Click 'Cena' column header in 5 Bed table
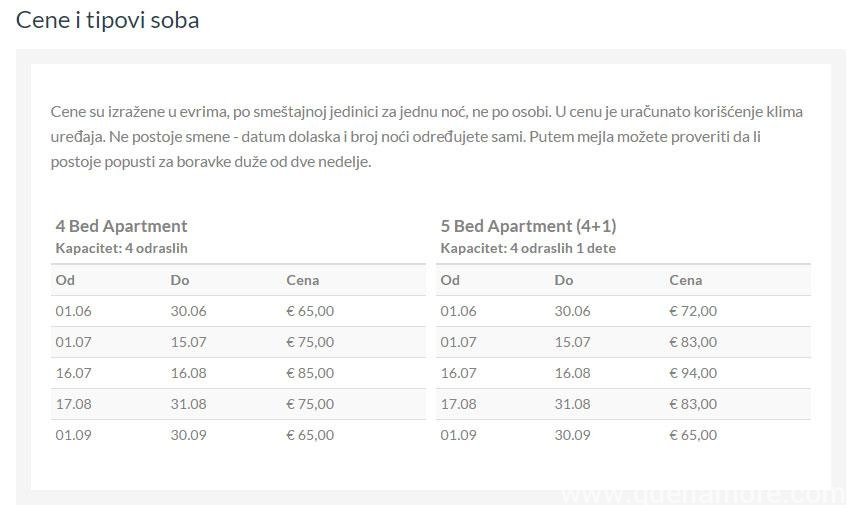Viewport: 864px width, 518px height. (686, 280)
